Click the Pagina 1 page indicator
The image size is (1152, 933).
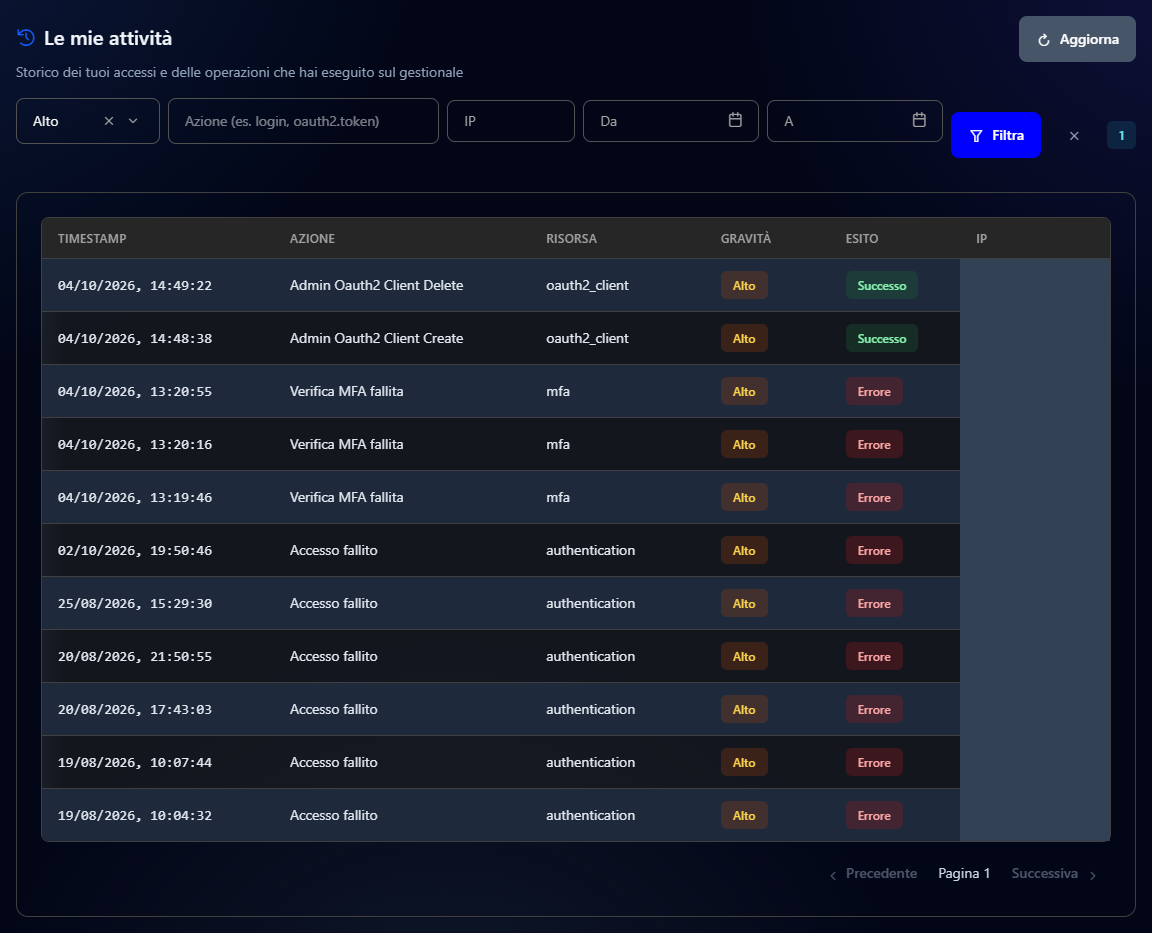(x=964, y=873)
